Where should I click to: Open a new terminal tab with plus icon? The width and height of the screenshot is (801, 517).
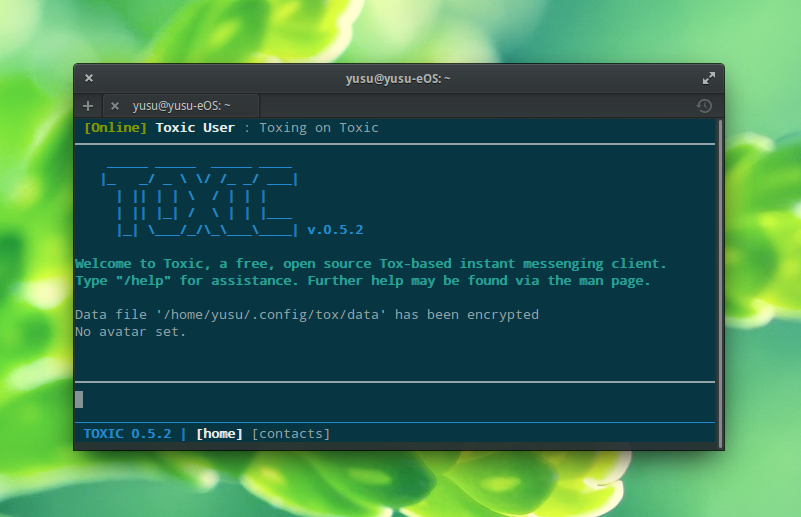88,106
